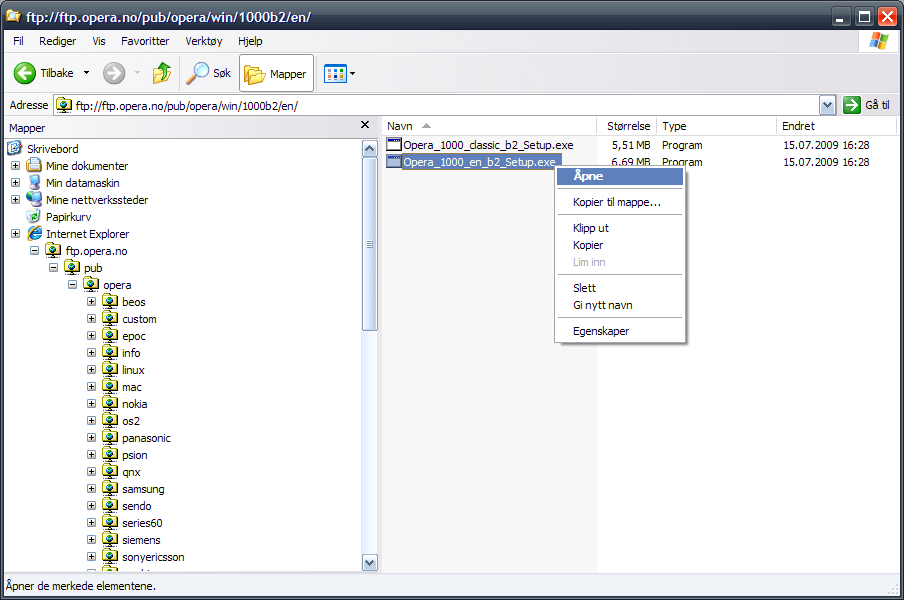904x600 pixels.
Task: Choose Kopier in the context menu
Action: (x=620, y=245)
